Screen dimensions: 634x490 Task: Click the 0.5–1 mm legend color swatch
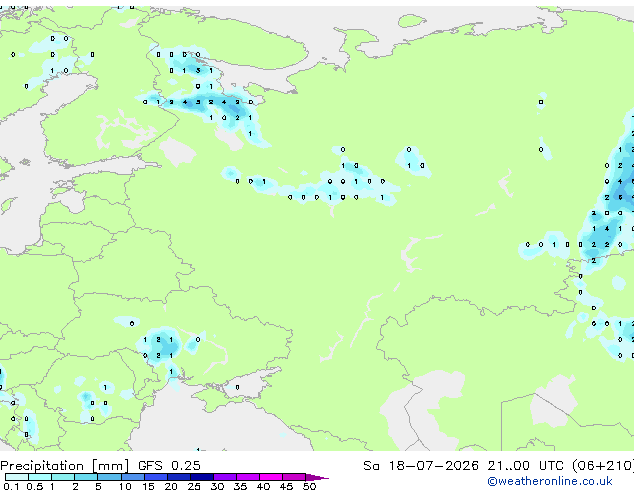pos(40,477)
